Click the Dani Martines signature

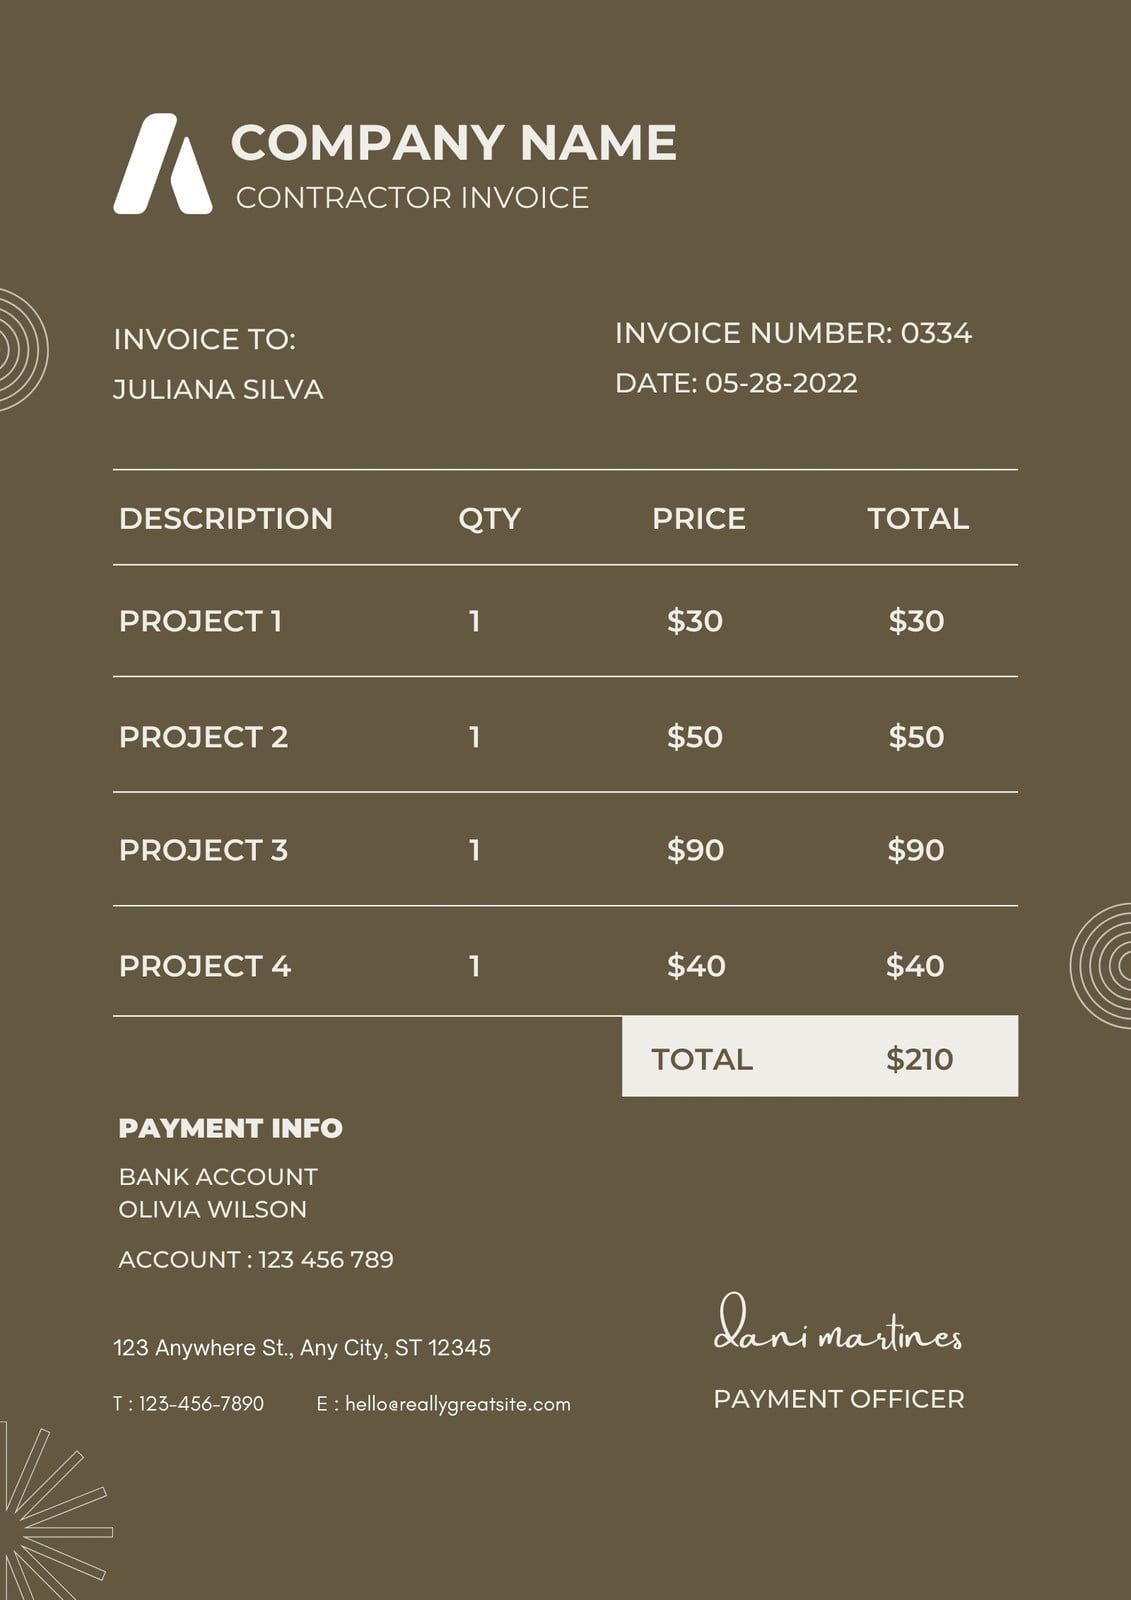pyautogui.click(x=838, y=1325)
